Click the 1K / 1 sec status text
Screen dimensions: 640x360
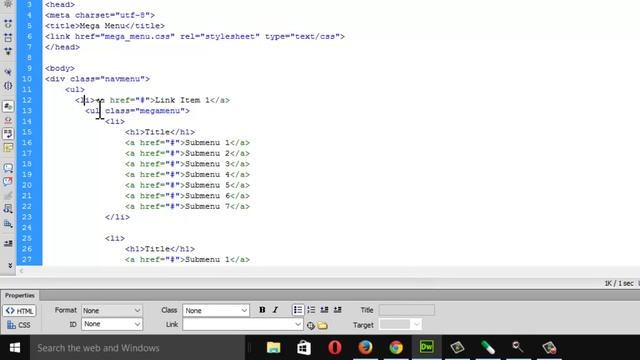tap(619, 283)
